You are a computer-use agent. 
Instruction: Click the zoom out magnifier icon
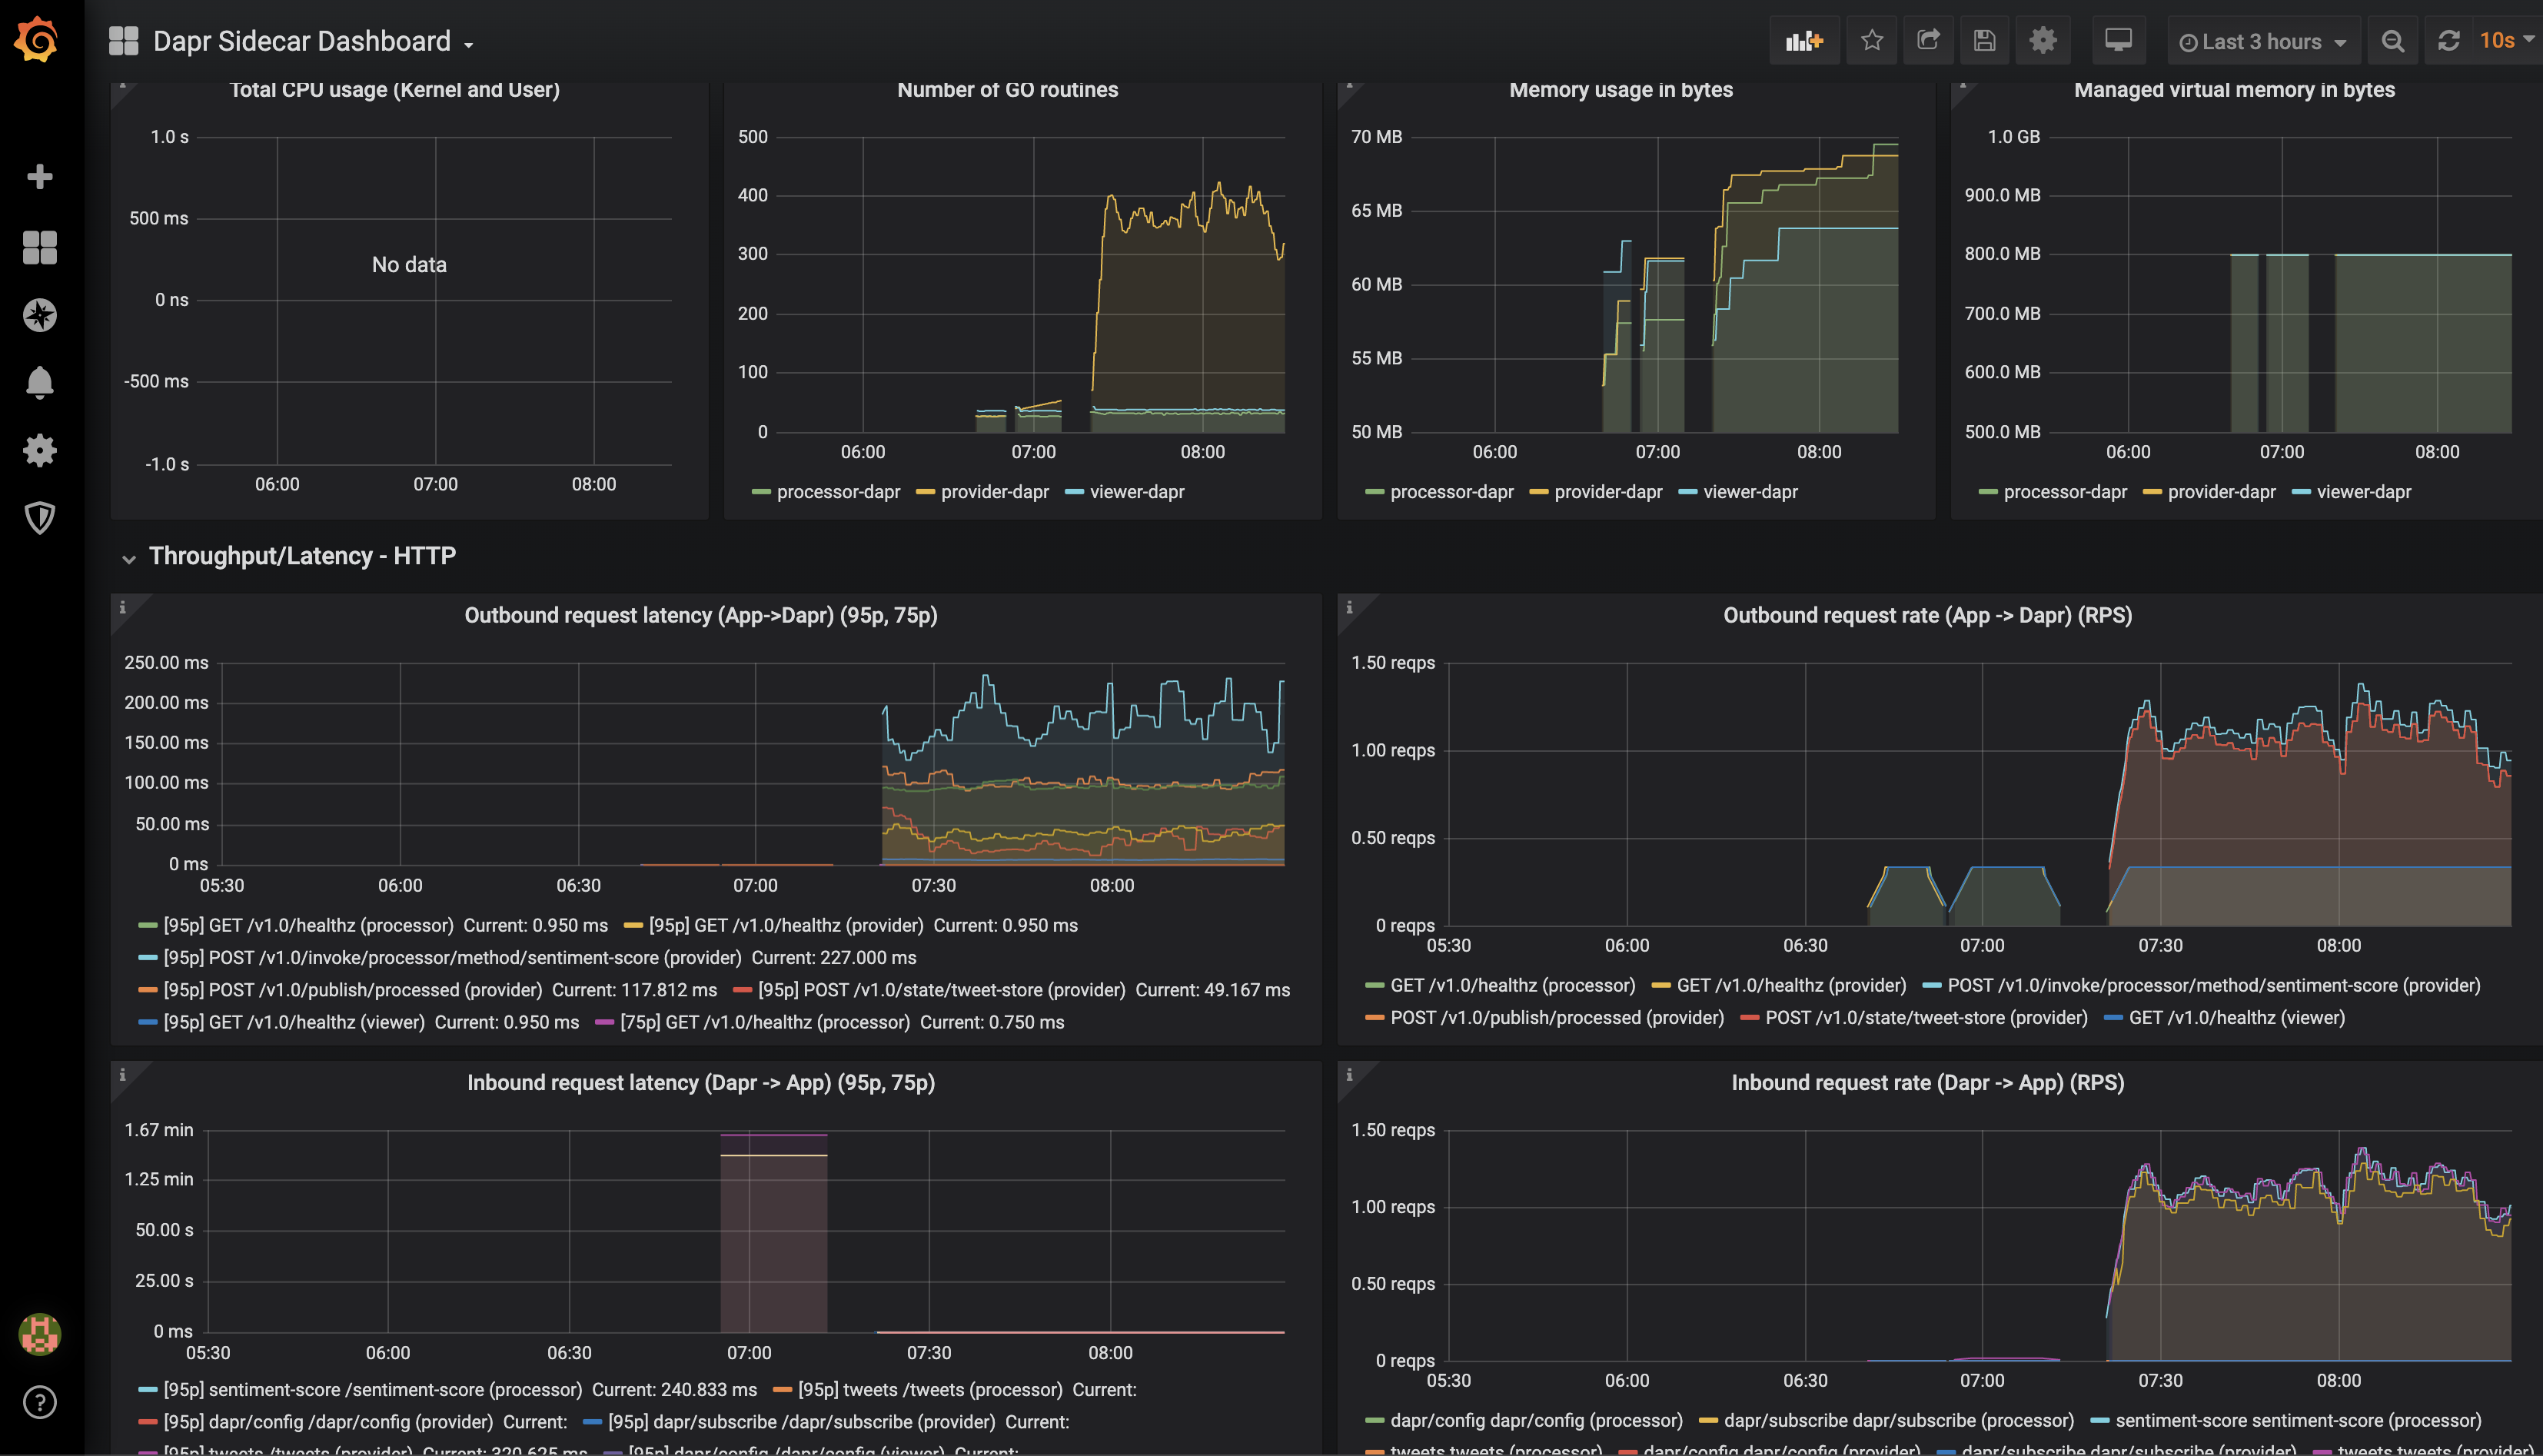pyautogui.click(x=2393, y=41)
